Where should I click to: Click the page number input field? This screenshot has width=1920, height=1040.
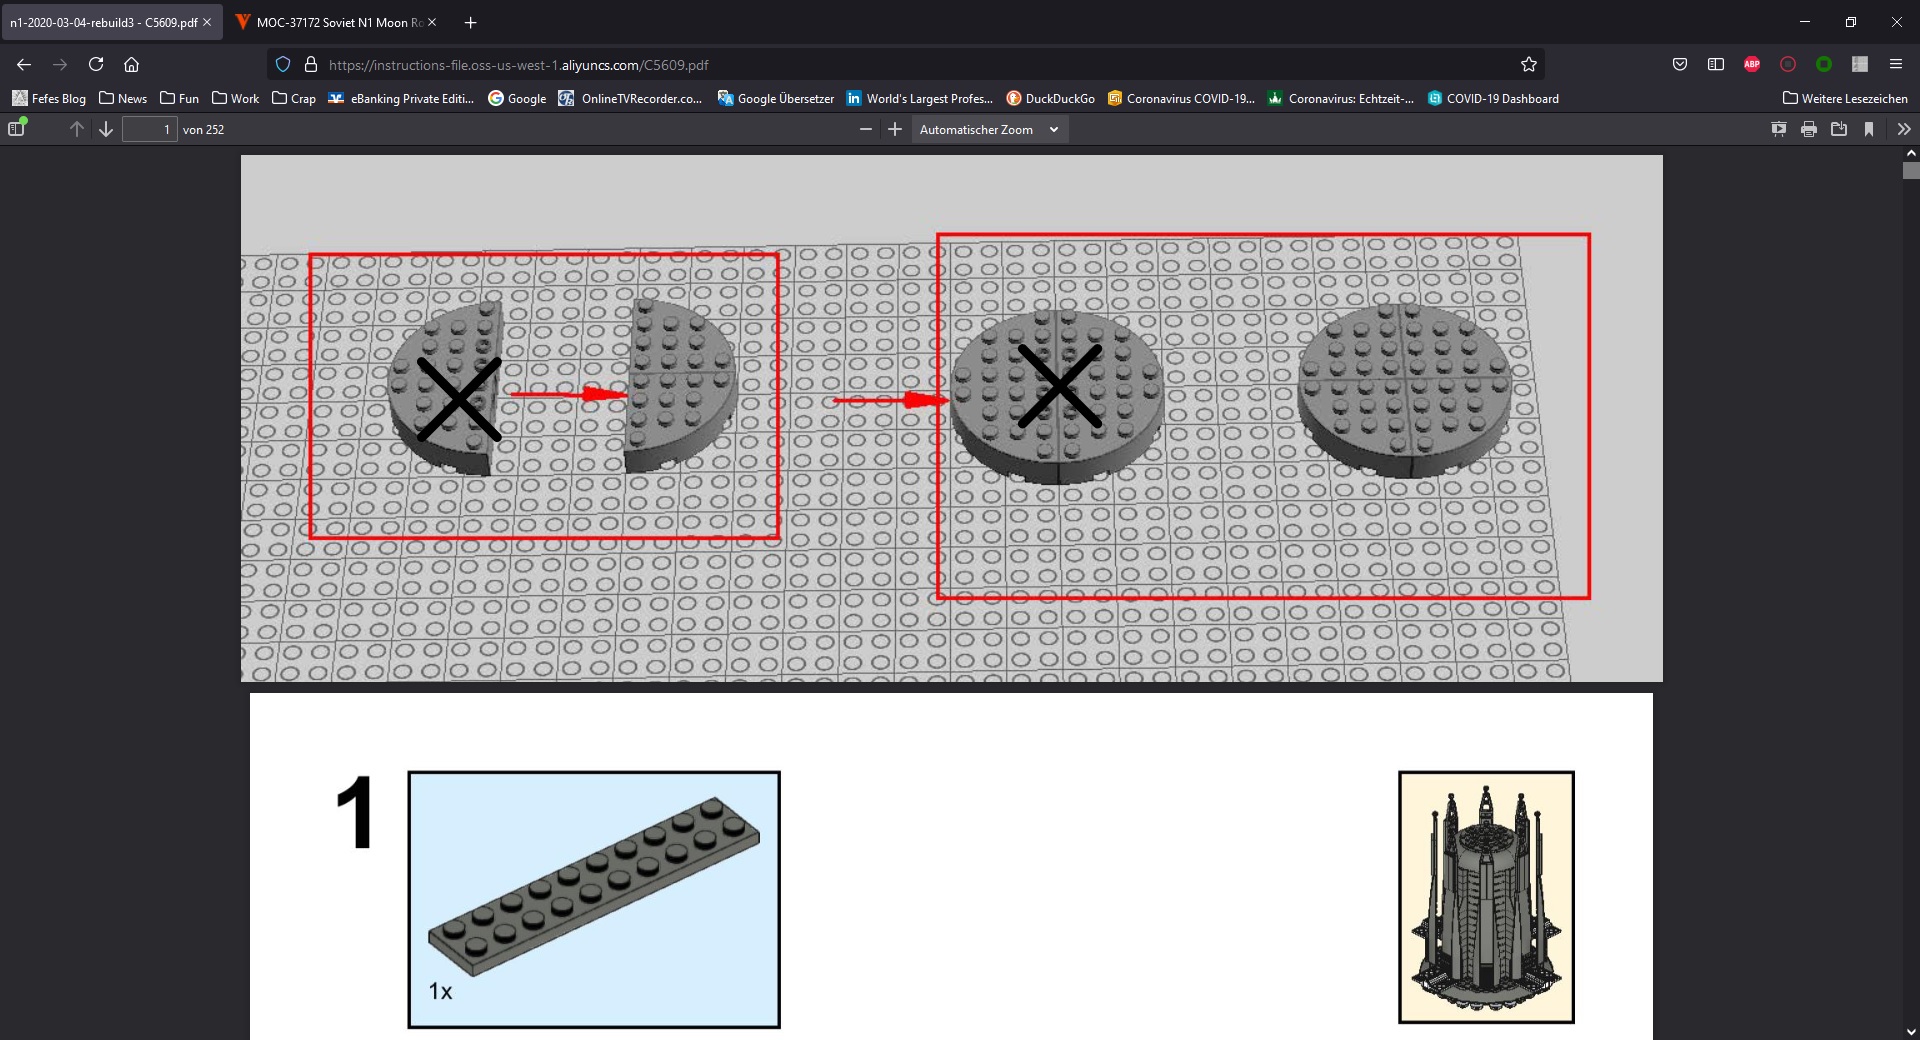click(149, 129)
